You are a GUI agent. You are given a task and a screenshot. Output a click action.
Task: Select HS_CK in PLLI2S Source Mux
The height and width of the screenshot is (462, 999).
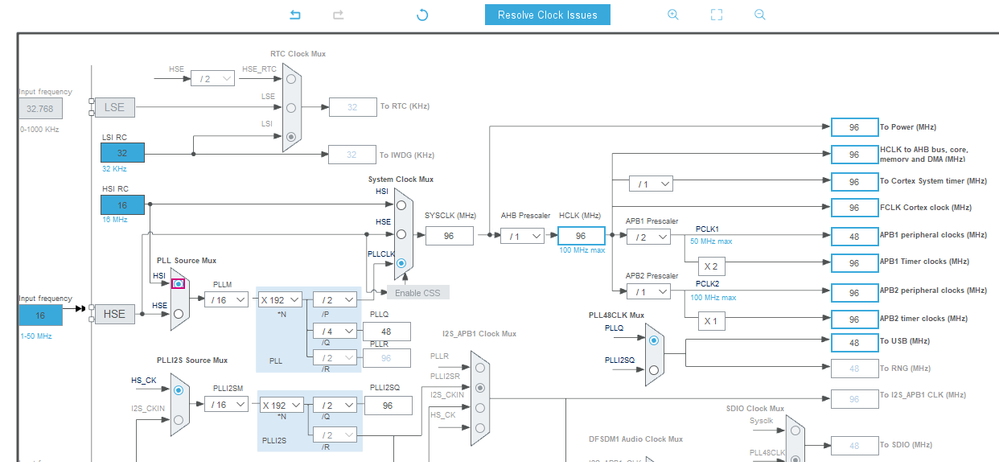pyautogui.click(x=179, y=389)
